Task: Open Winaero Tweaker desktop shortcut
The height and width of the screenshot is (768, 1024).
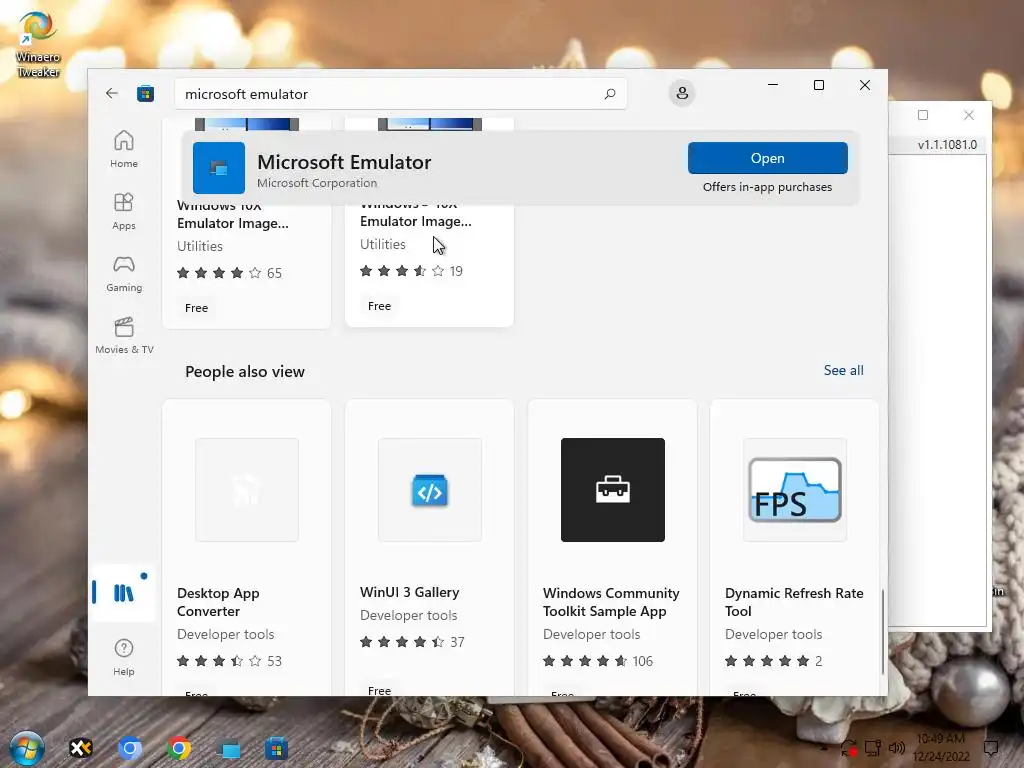Action: [38, 44]
